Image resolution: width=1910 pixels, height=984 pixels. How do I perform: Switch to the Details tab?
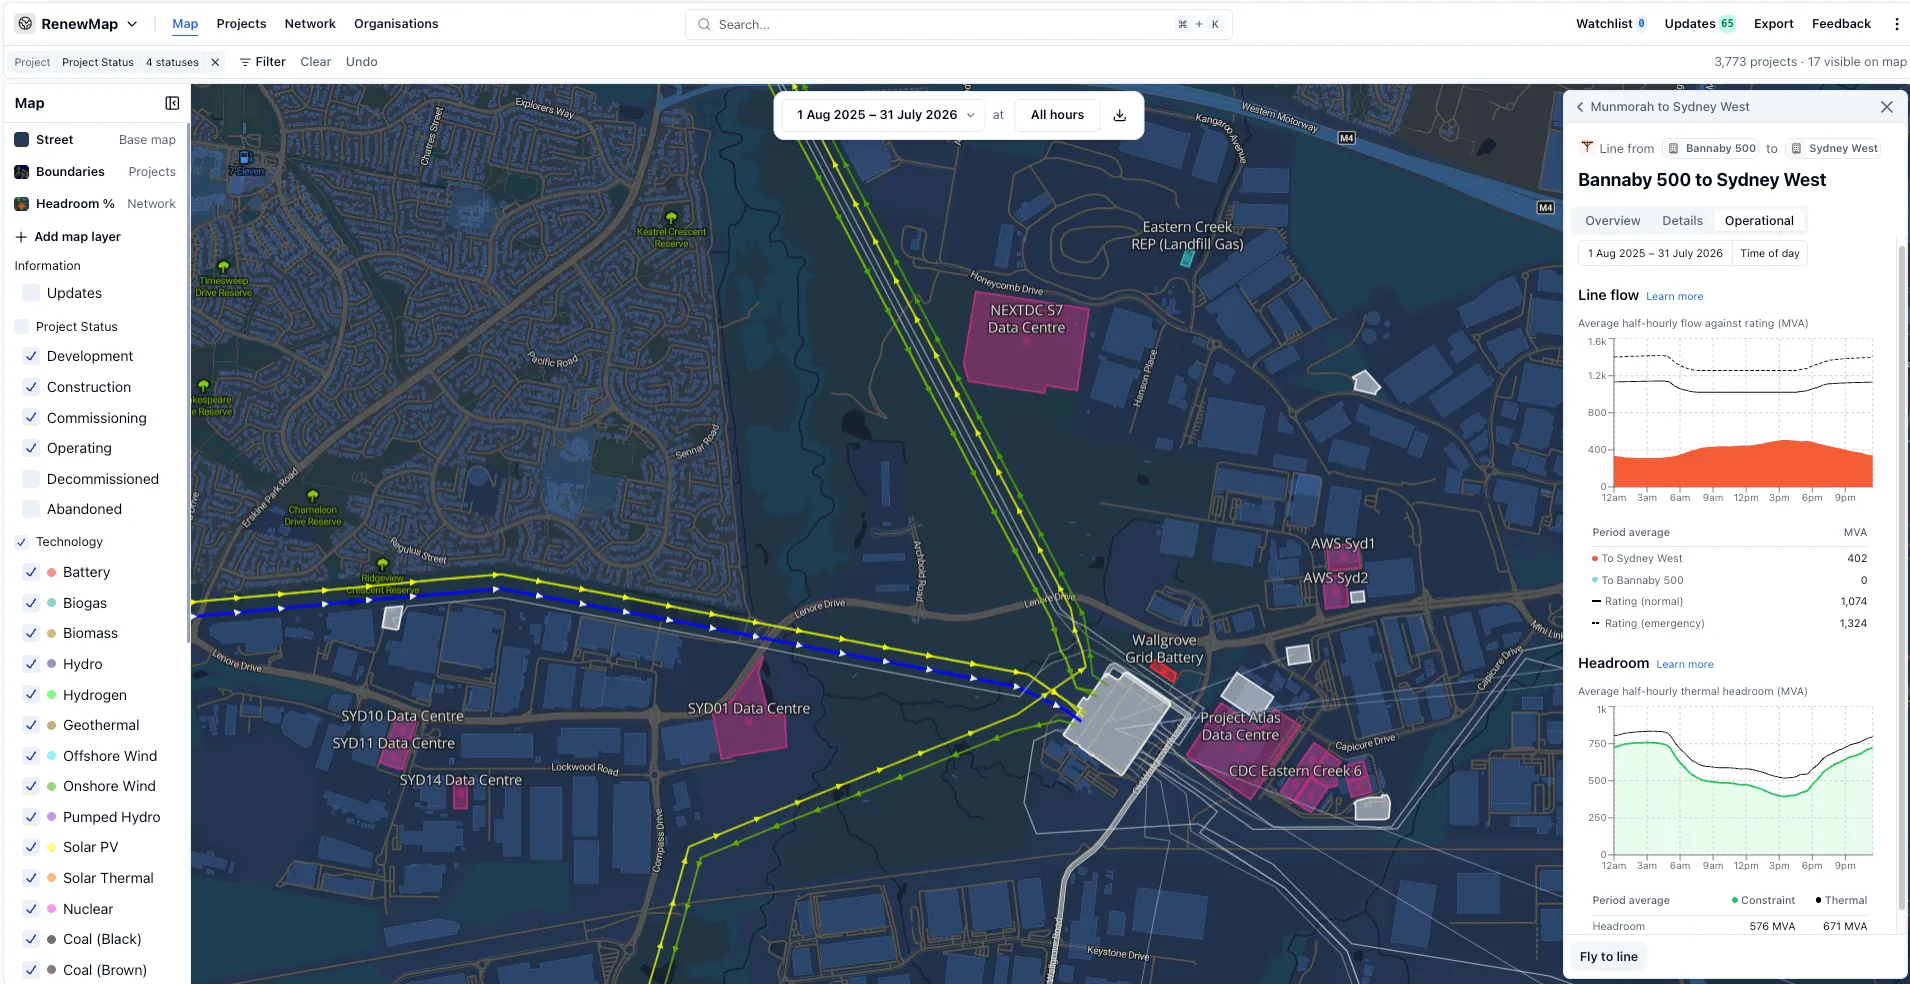click(1682, 221)
